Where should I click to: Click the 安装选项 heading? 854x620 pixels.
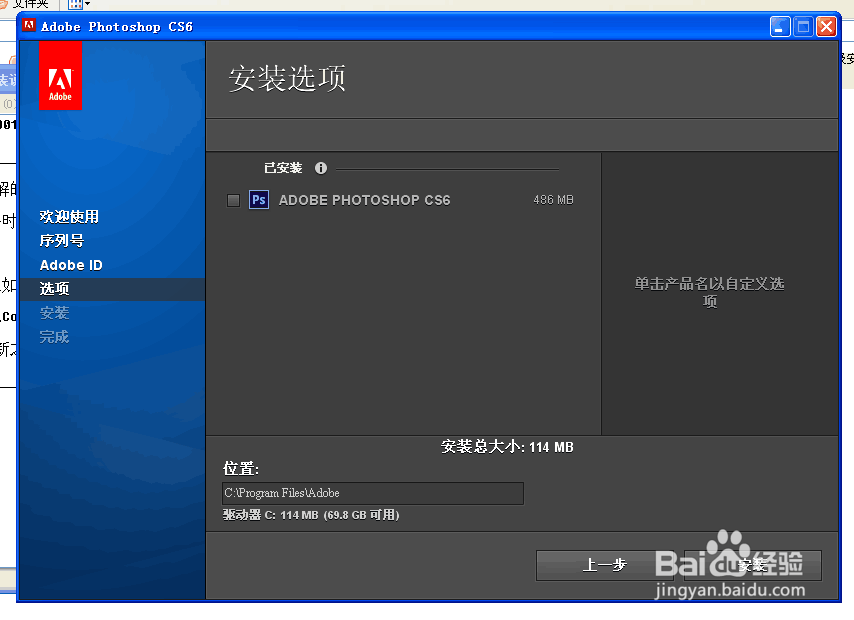(287, 78)
